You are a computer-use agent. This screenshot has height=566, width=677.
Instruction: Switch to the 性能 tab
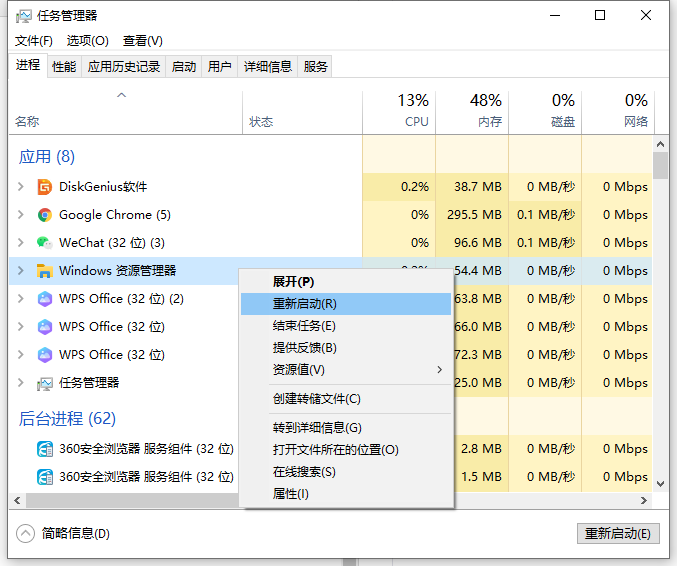tap(64, 67)
